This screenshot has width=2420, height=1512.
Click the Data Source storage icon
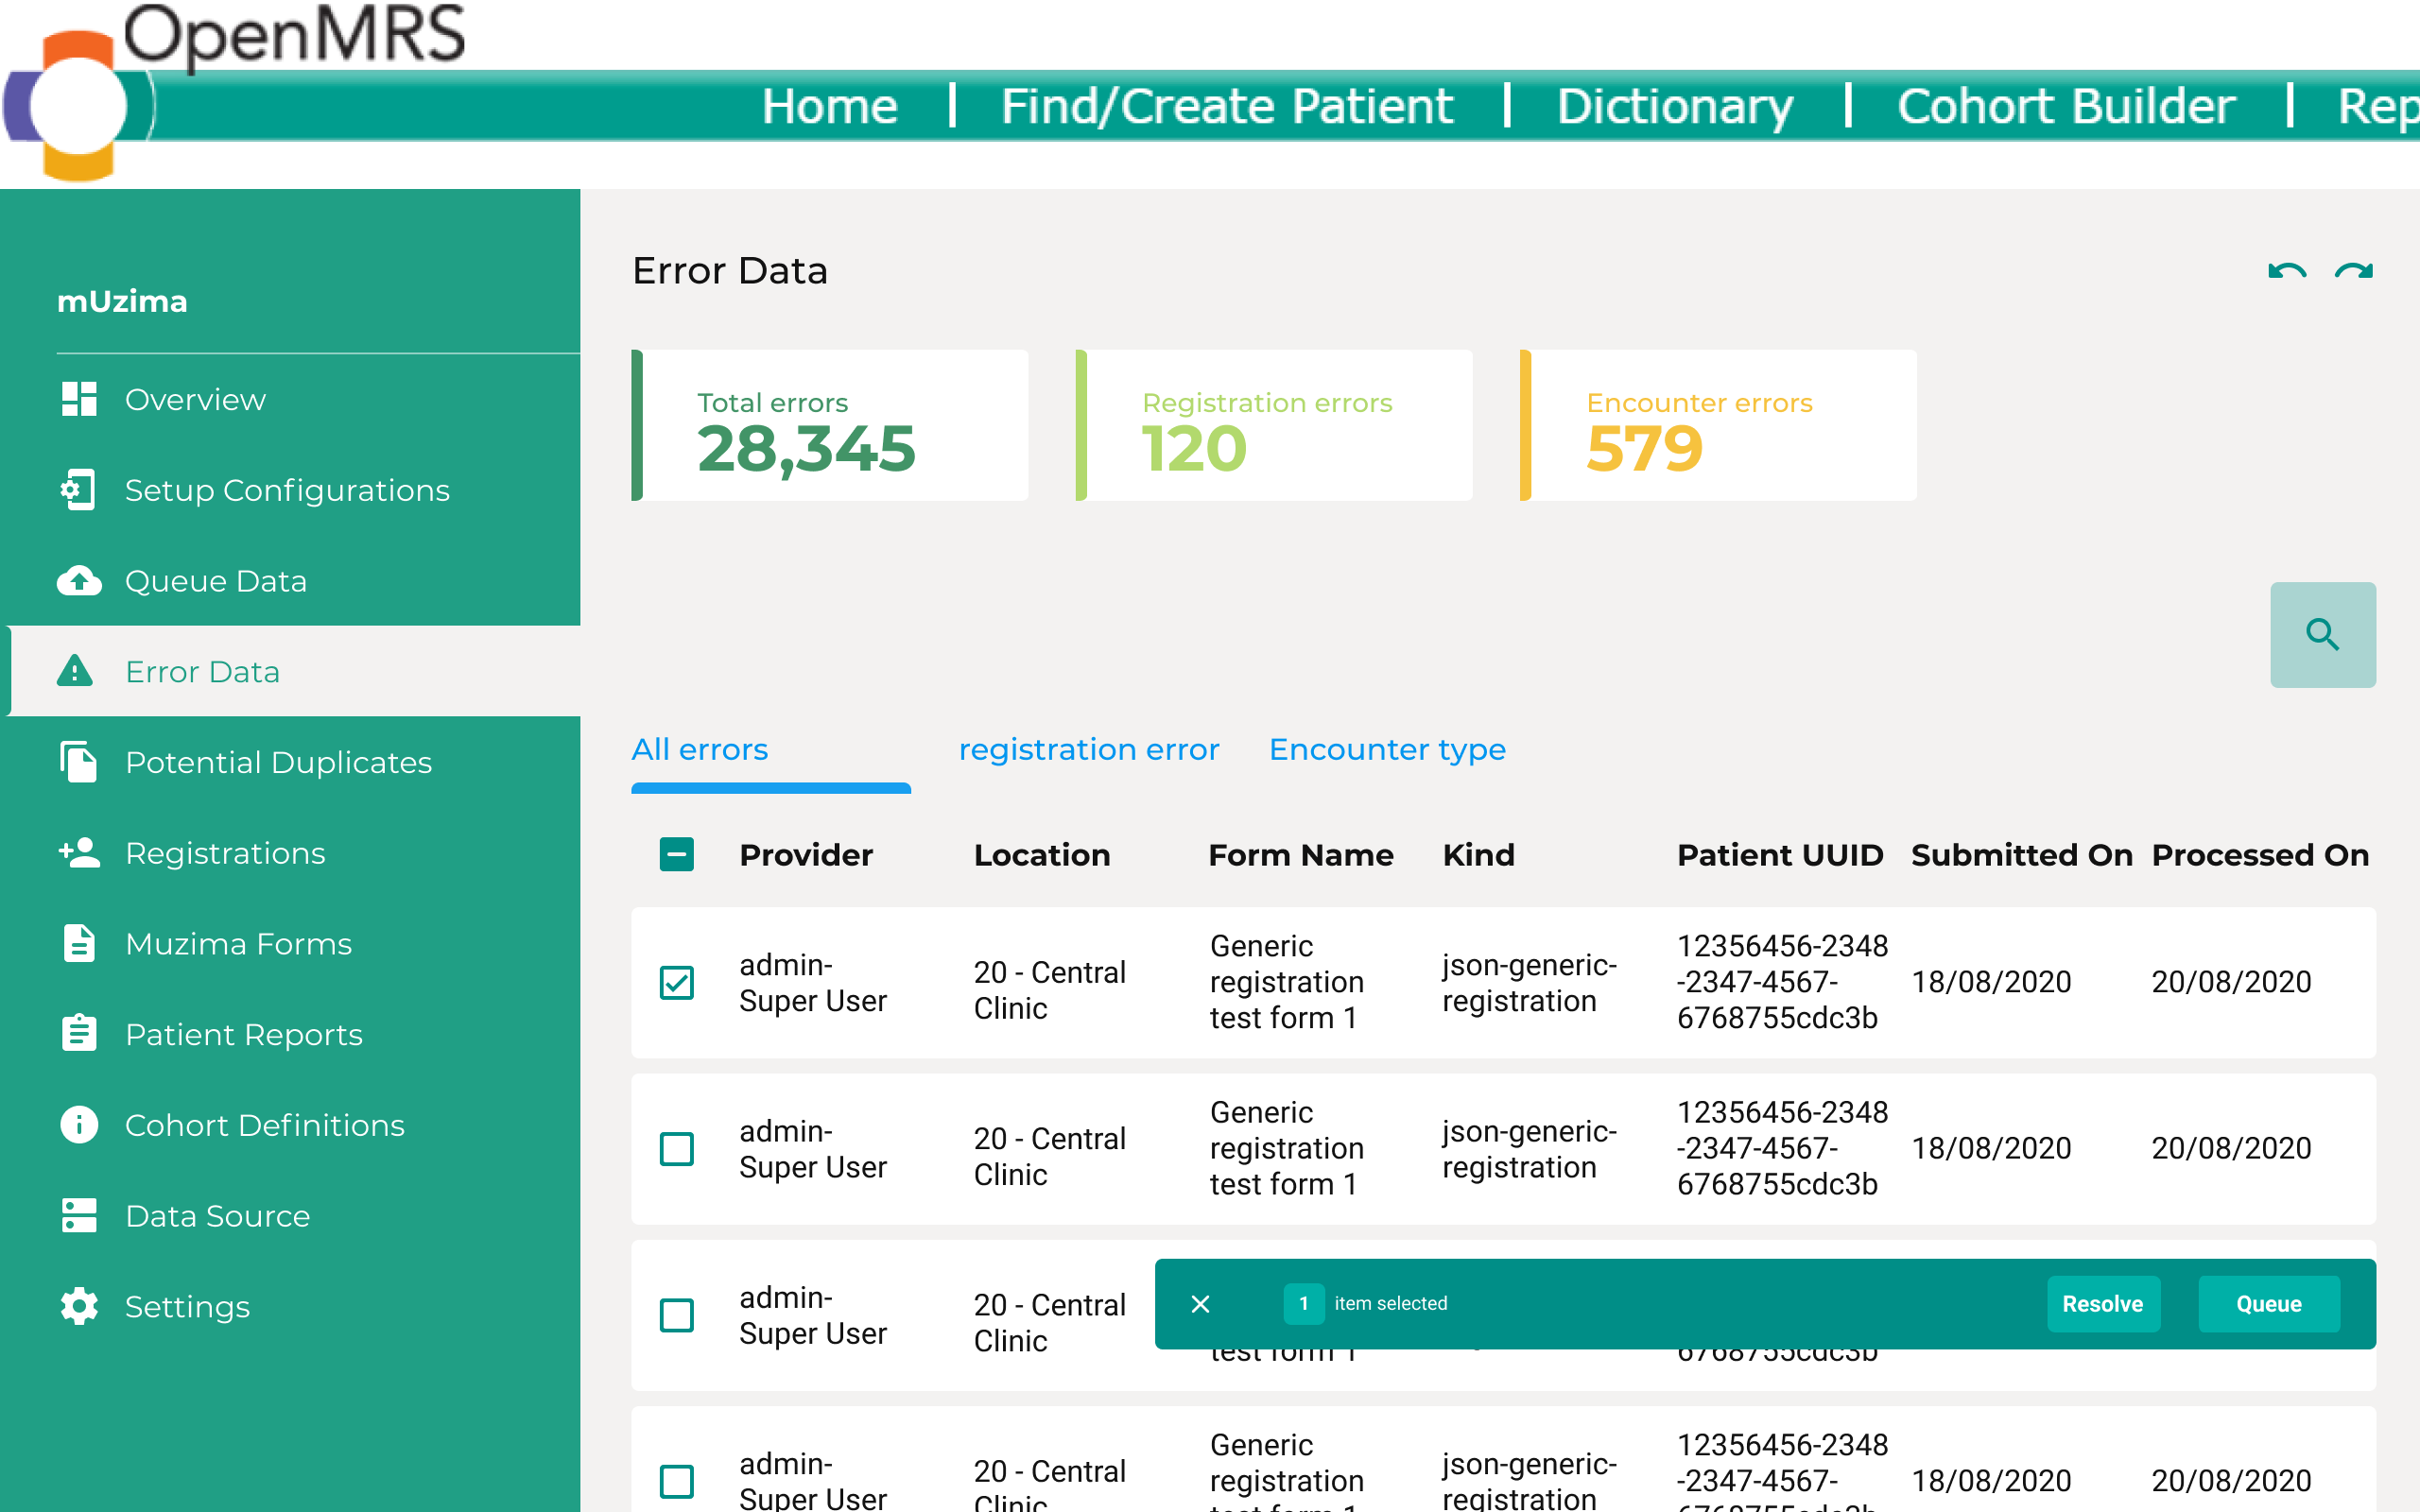click(79, 1216)
